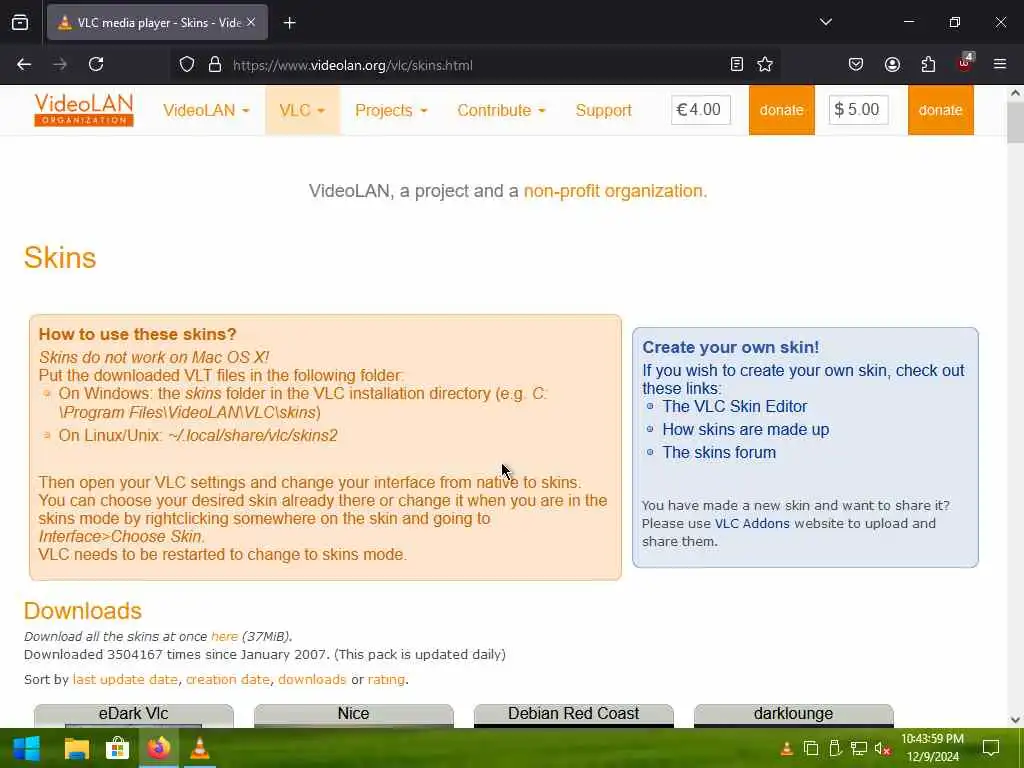This screenshot has width=1024, height=768.
Task: Sort skins by creation date
Action: click(x=228, y=679)
